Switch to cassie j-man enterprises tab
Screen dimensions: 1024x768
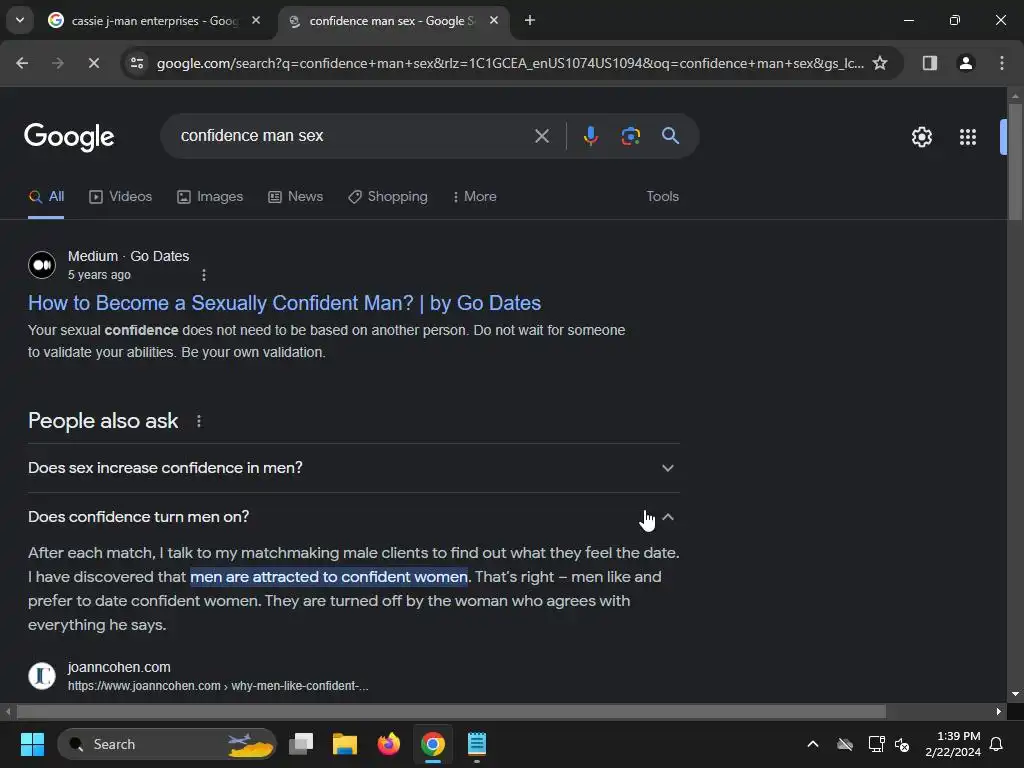pyautogui.click(x=154, y=21)
